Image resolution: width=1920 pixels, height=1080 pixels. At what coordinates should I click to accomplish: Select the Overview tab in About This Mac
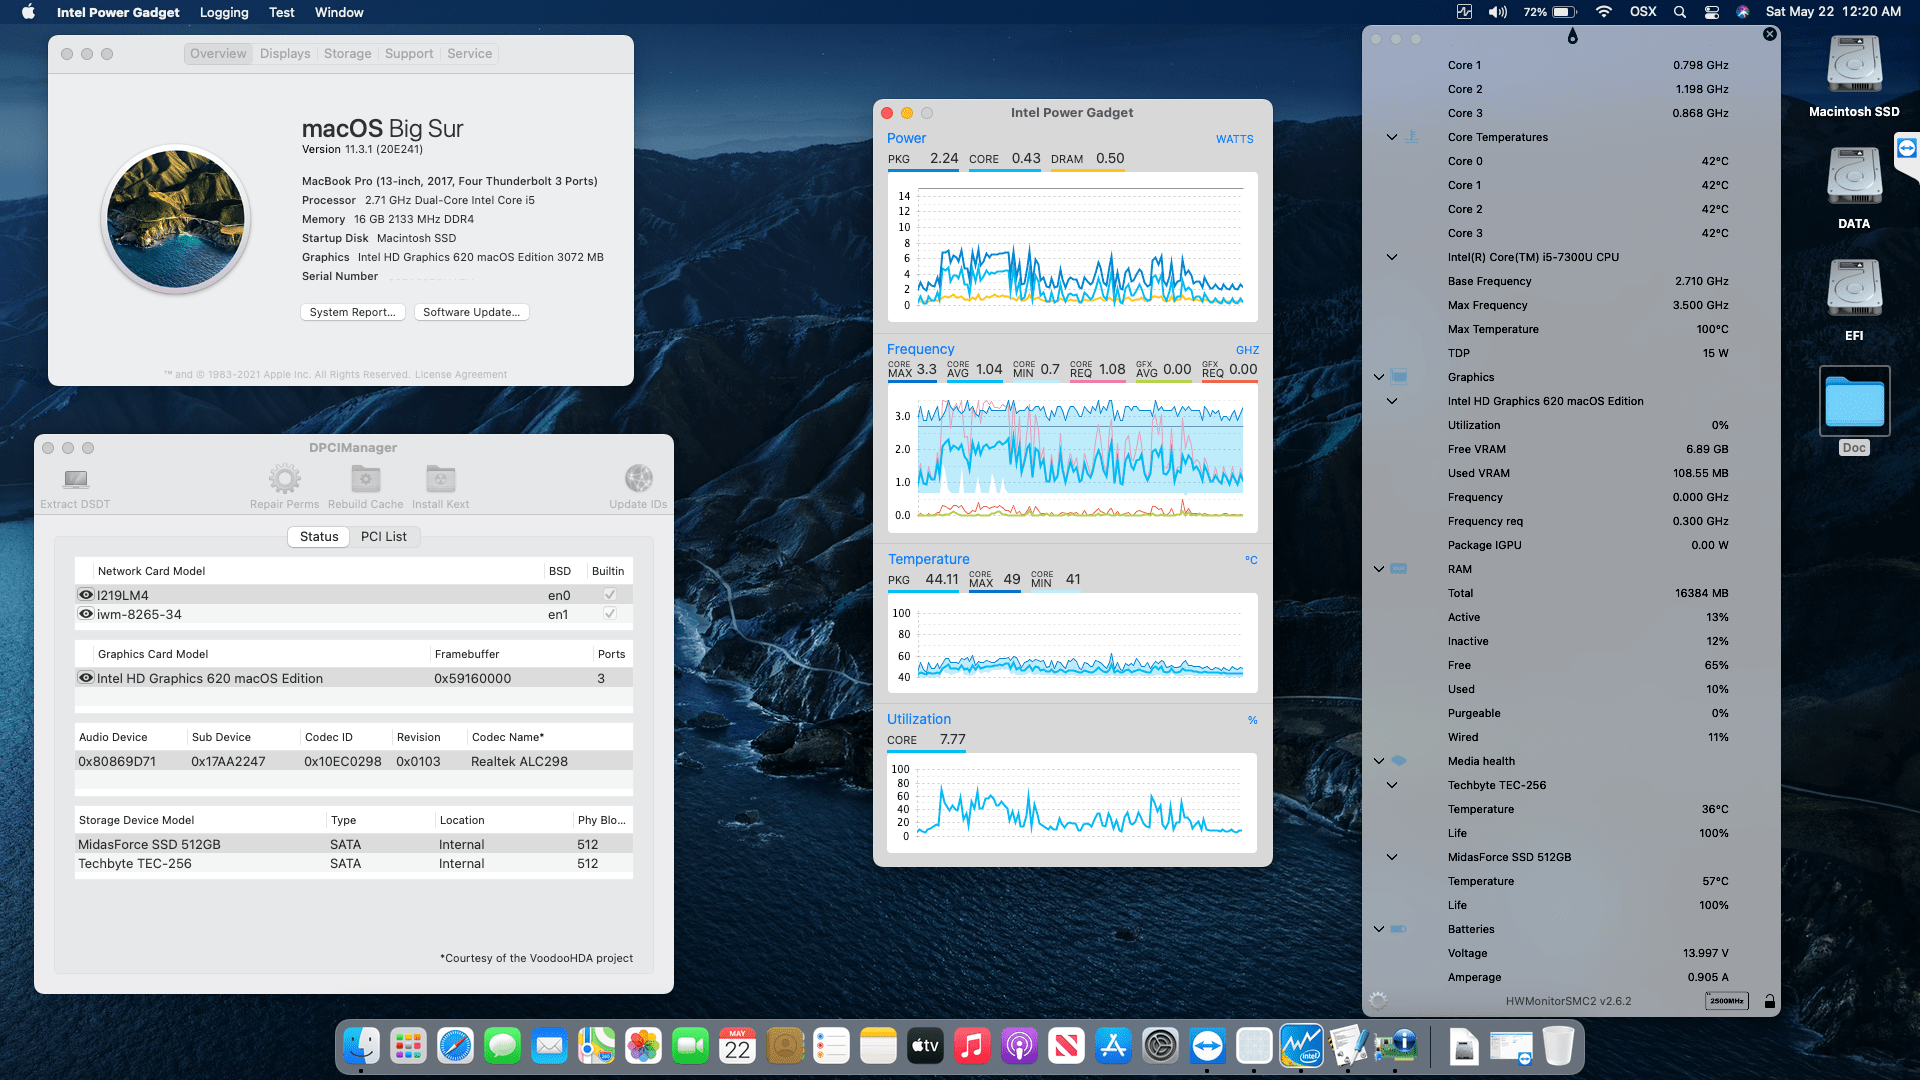[x=218, y=54]
